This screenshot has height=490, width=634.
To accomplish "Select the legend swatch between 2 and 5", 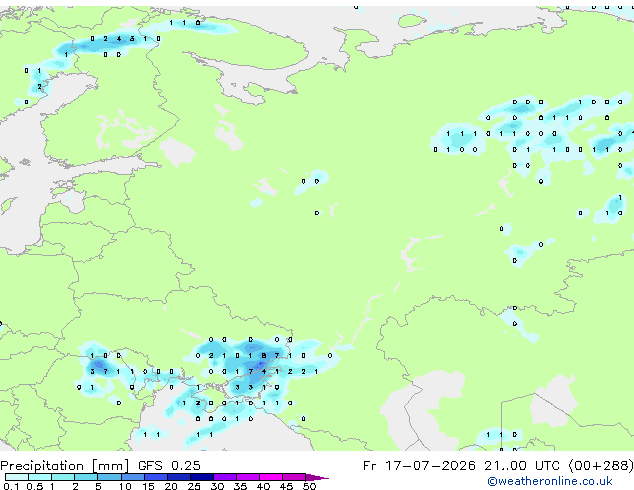I will point(86,477).
